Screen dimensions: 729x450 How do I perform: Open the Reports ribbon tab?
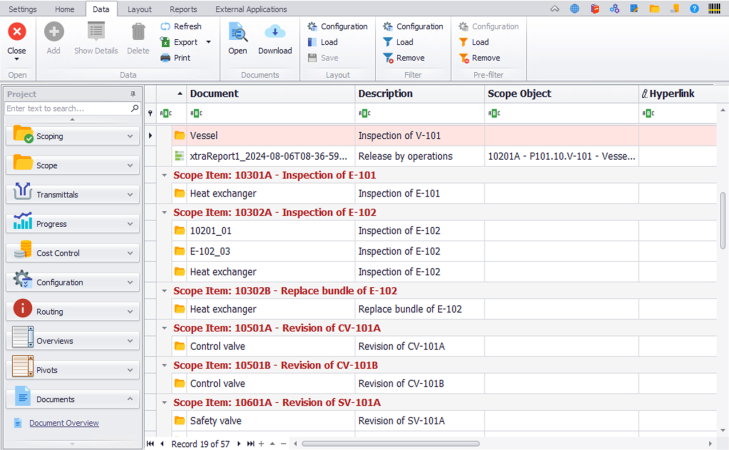pyautogui.click(x=183, y=8)
